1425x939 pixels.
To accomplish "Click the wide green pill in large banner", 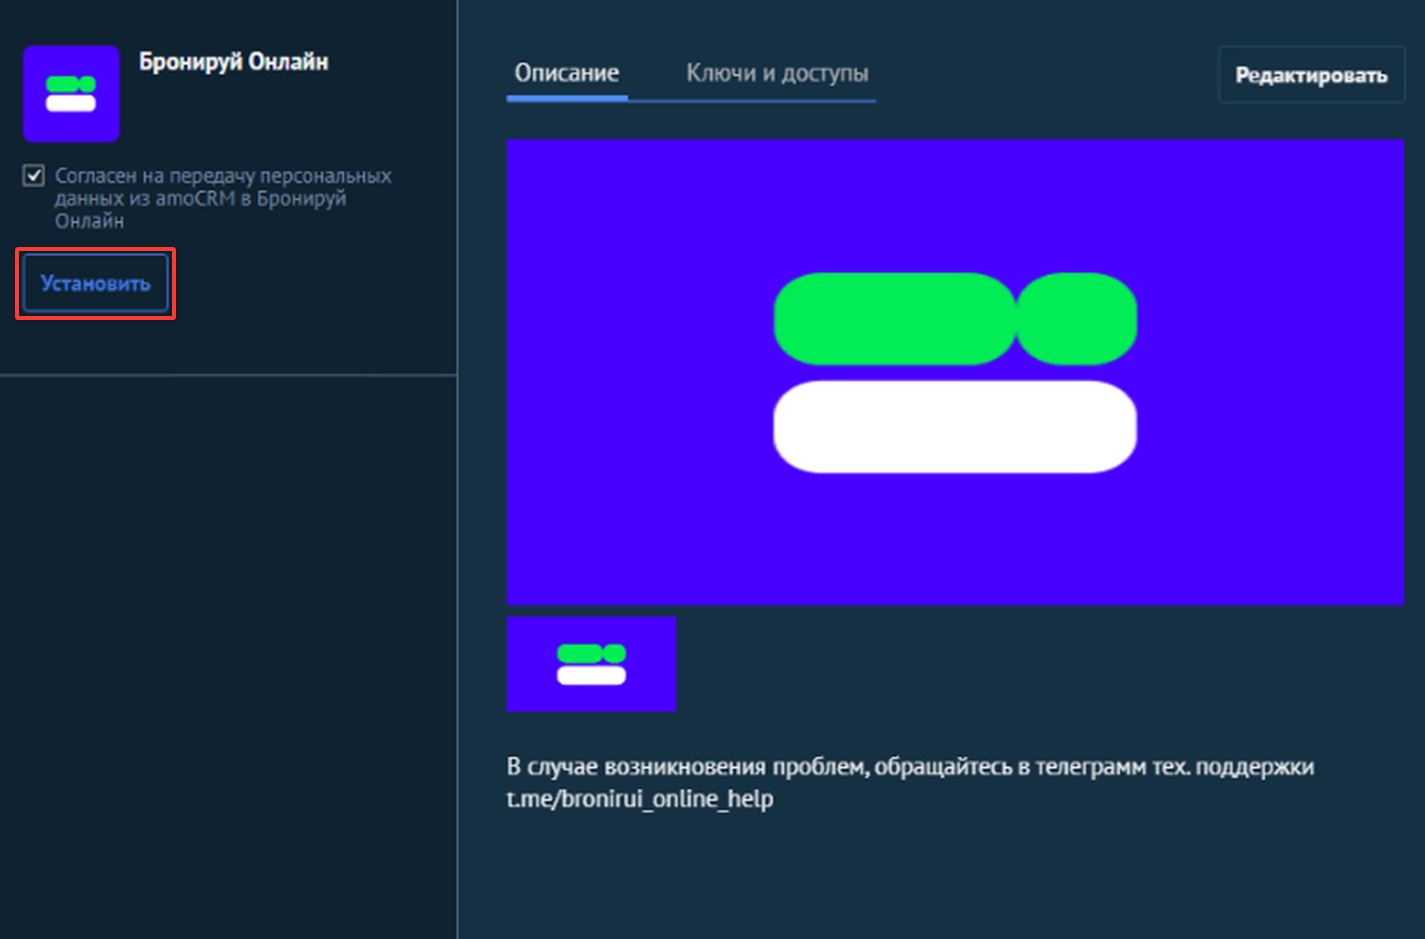I will click(895, 318).
